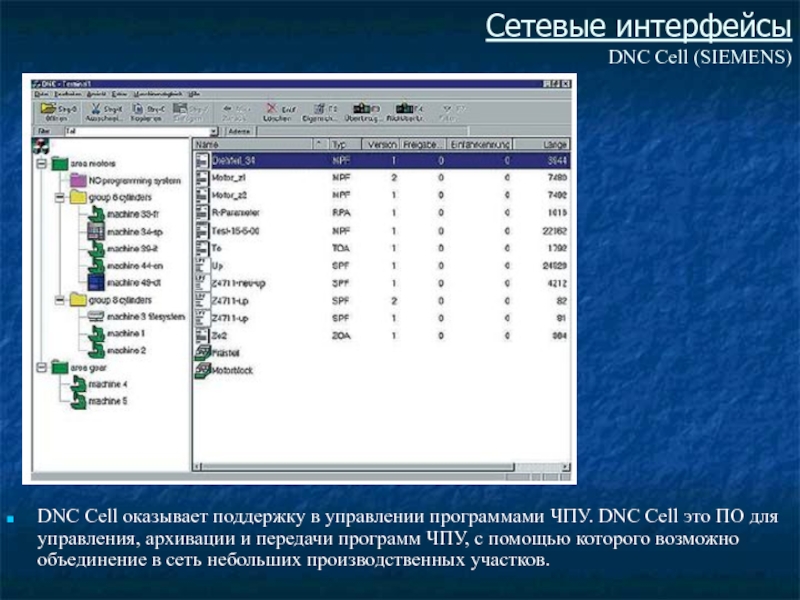The image size is (800, 600).
Task: Click the blue machine 49-dt icon
Action: [96, 283]
